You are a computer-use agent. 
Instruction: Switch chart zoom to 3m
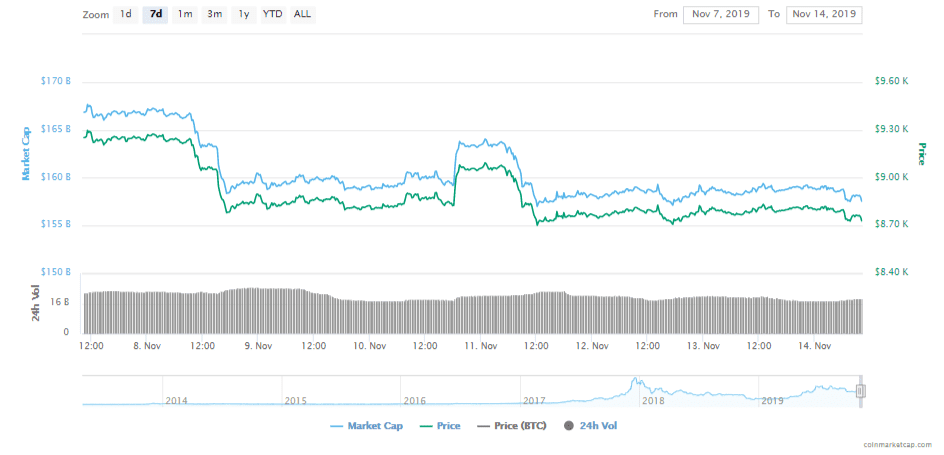[x=215, y=14]
